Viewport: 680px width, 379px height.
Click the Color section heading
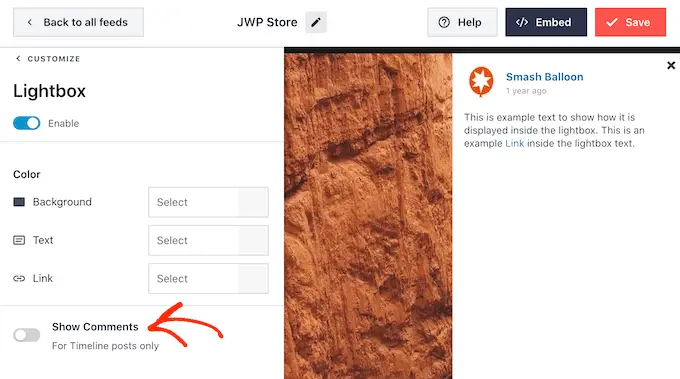[x=26, y=174]
